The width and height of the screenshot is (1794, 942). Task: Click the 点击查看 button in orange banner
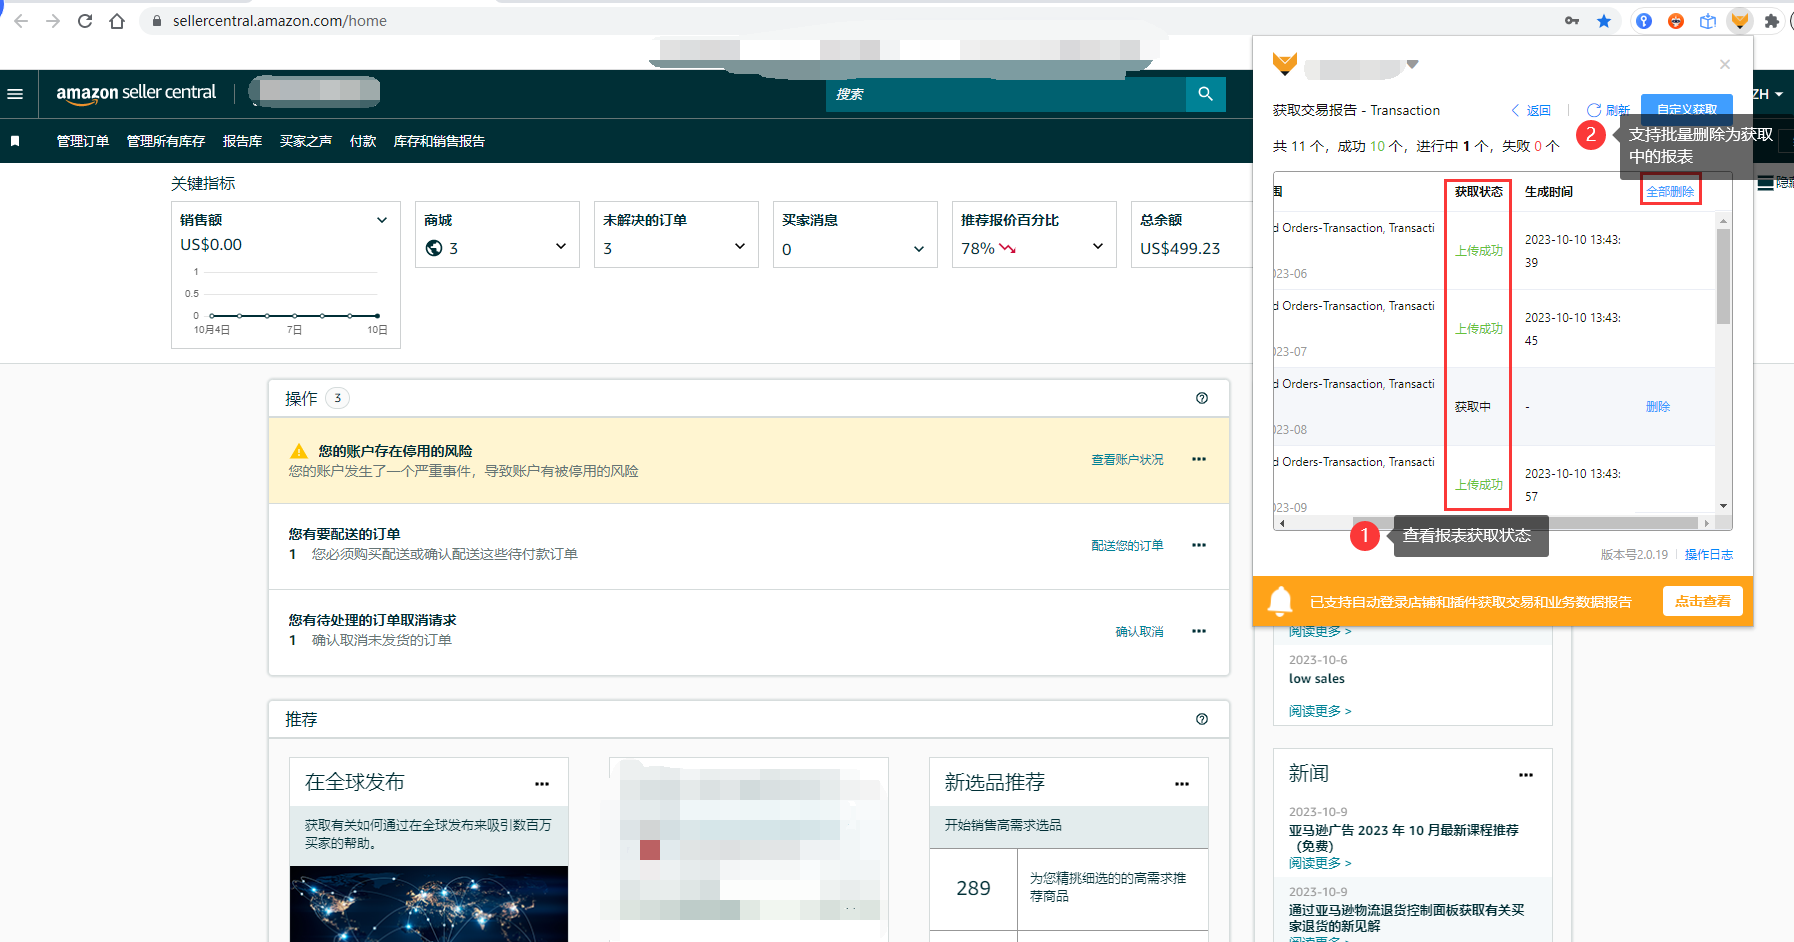point(1702,601)
